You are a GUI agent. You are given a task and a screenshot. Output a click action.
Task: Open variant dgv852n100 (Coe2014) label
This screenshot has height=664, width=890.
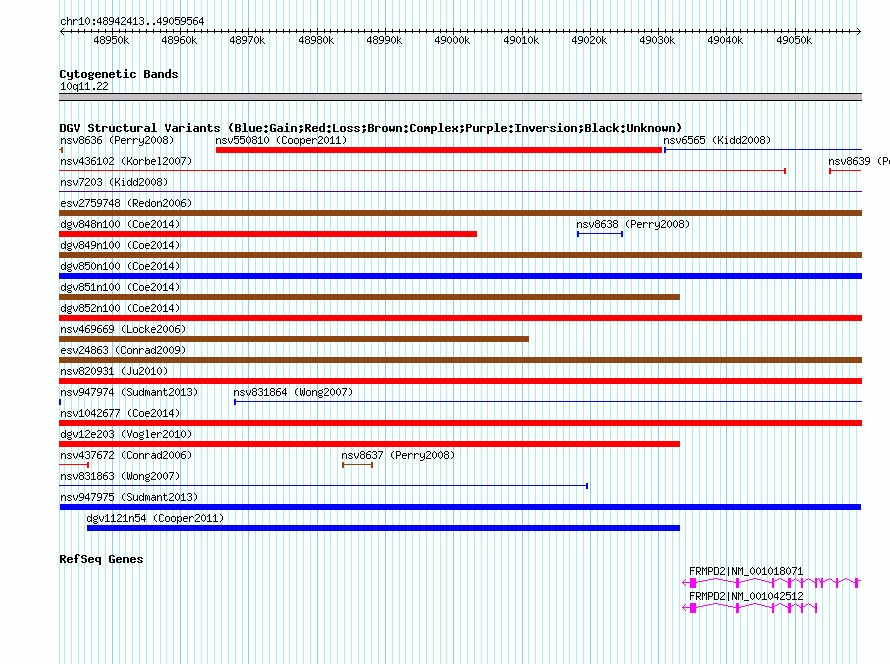point(120,308)
